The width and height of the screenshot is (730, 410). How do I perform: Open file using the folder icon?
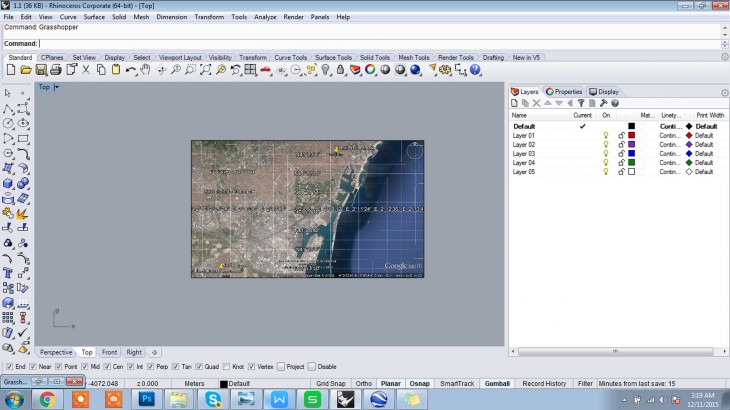point(27,70)
